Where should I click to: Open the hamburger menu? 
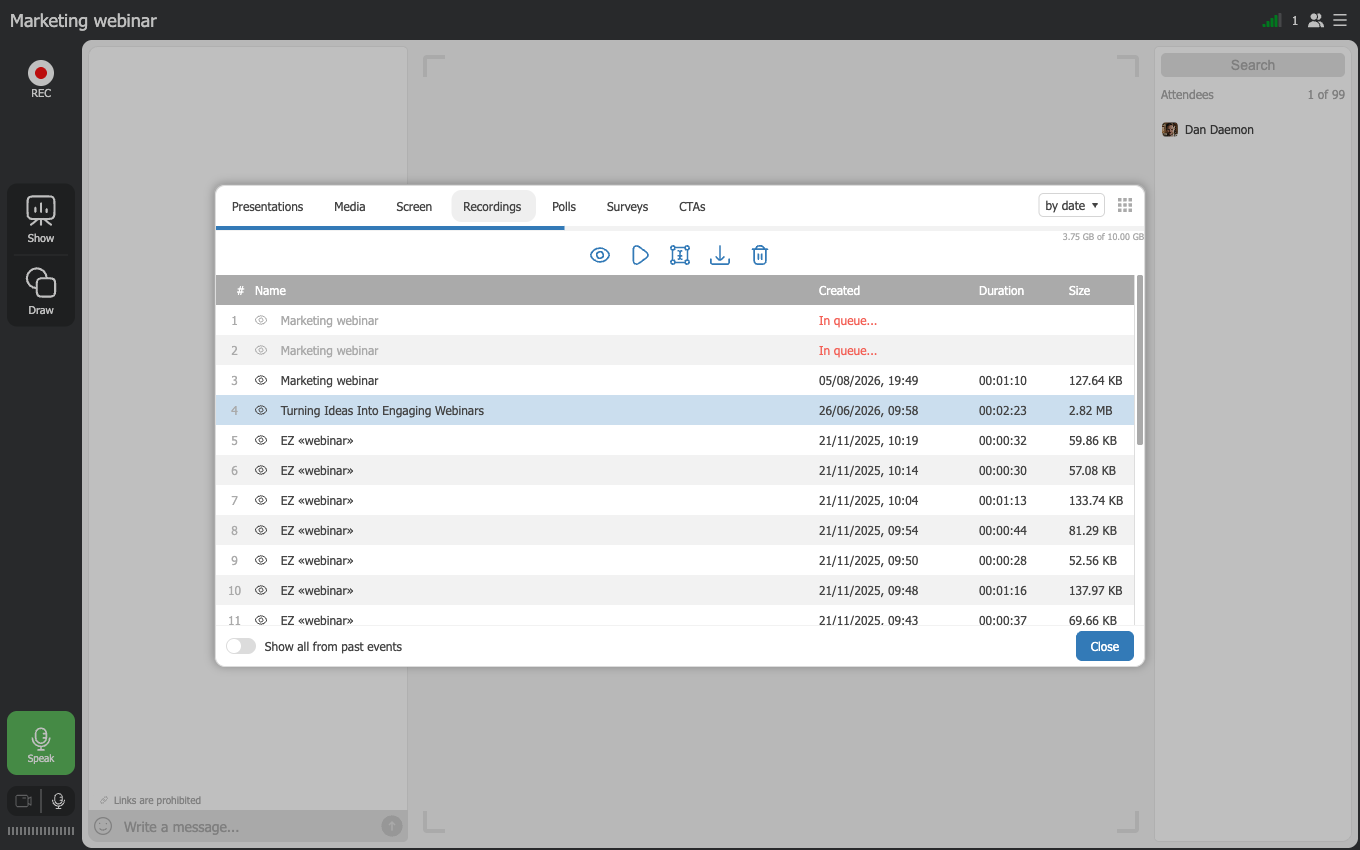1340,20
